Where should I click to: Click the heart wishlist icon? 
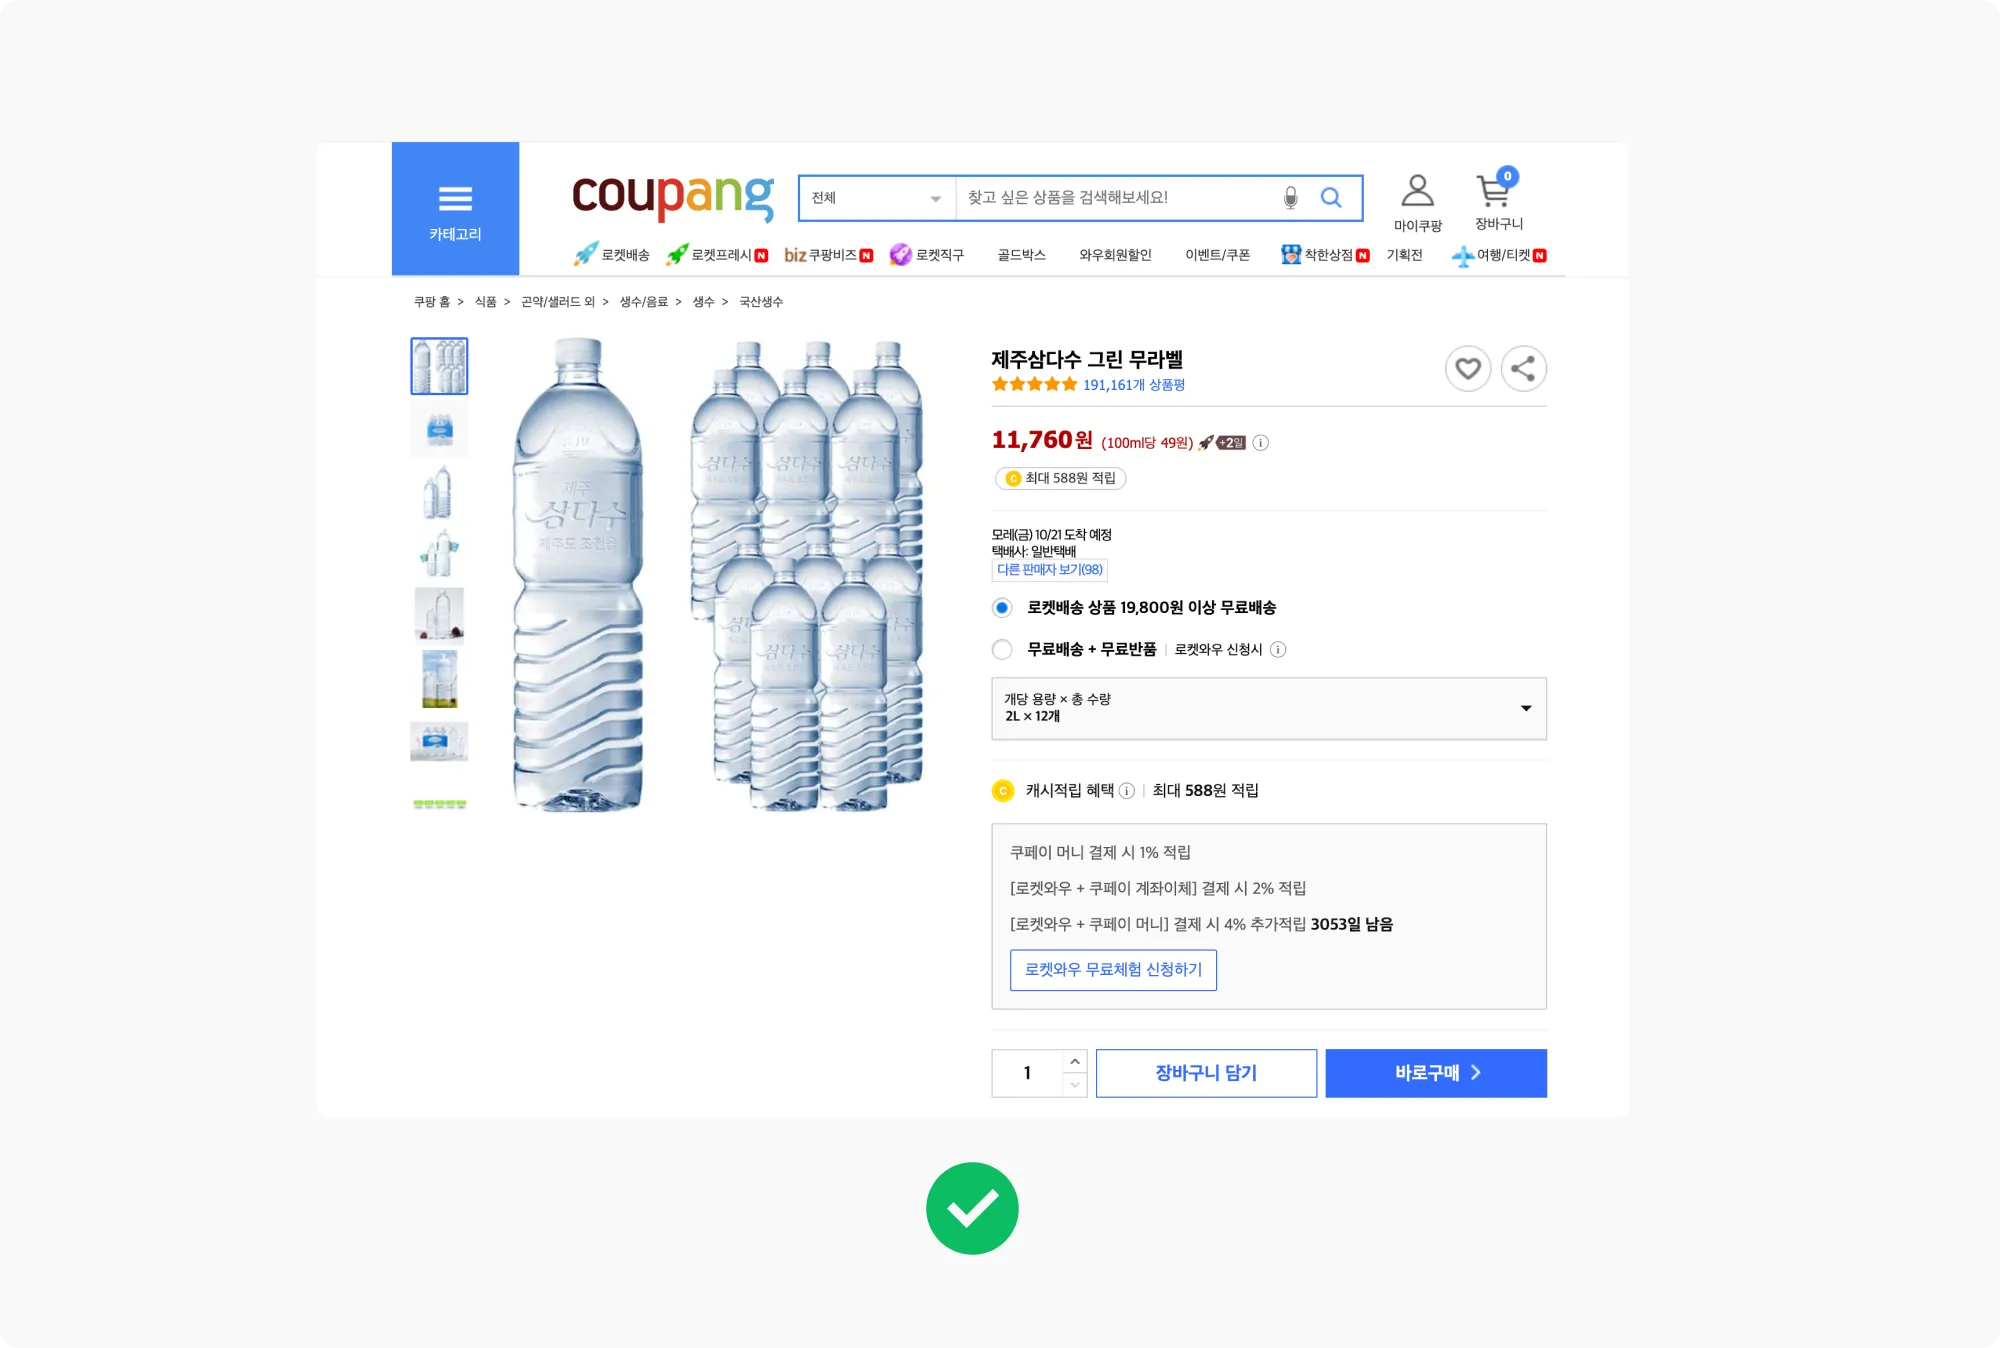coord(1467,369)
